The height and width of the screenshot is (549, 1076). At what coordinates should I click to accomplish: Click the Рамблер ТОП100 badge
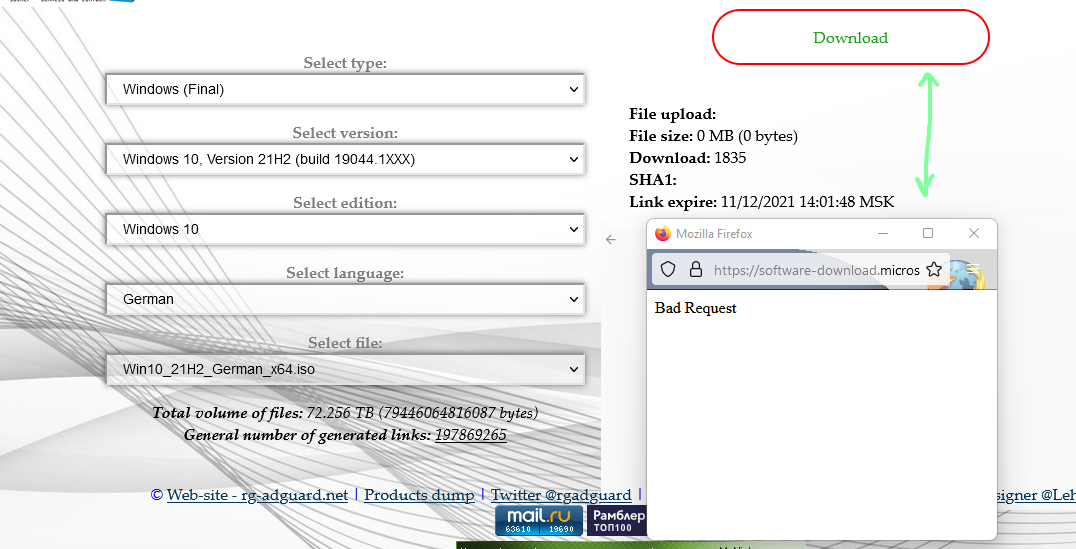(x=617, y=520)
